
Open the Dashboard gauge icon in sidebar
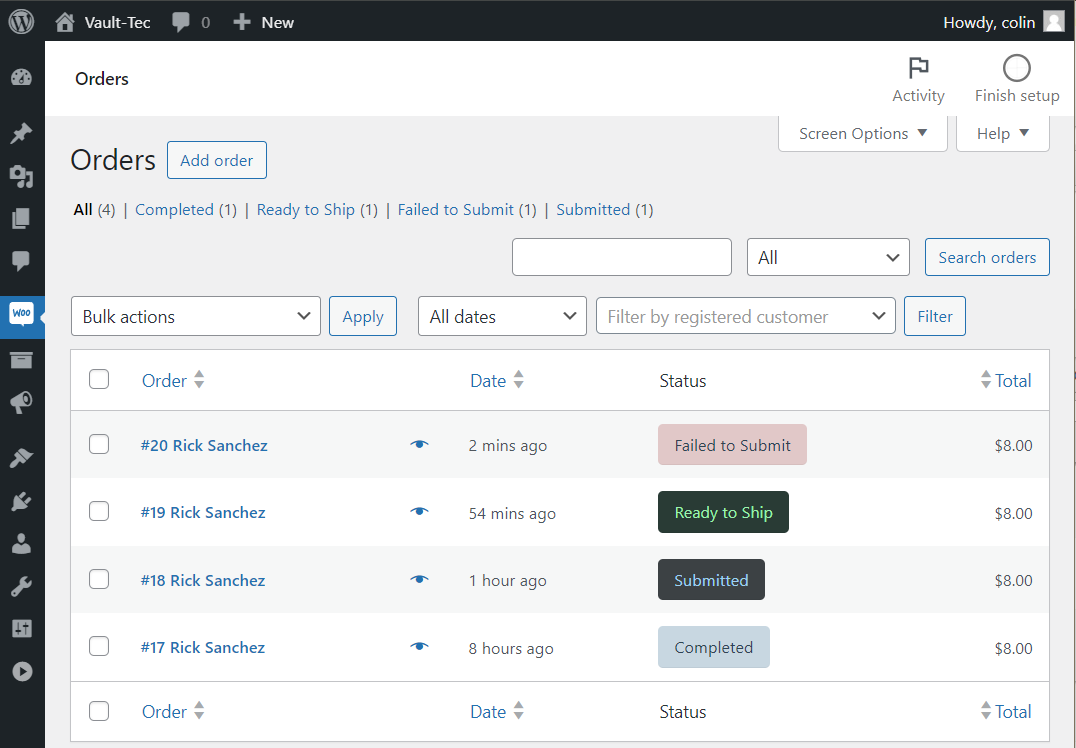point(21,78)
